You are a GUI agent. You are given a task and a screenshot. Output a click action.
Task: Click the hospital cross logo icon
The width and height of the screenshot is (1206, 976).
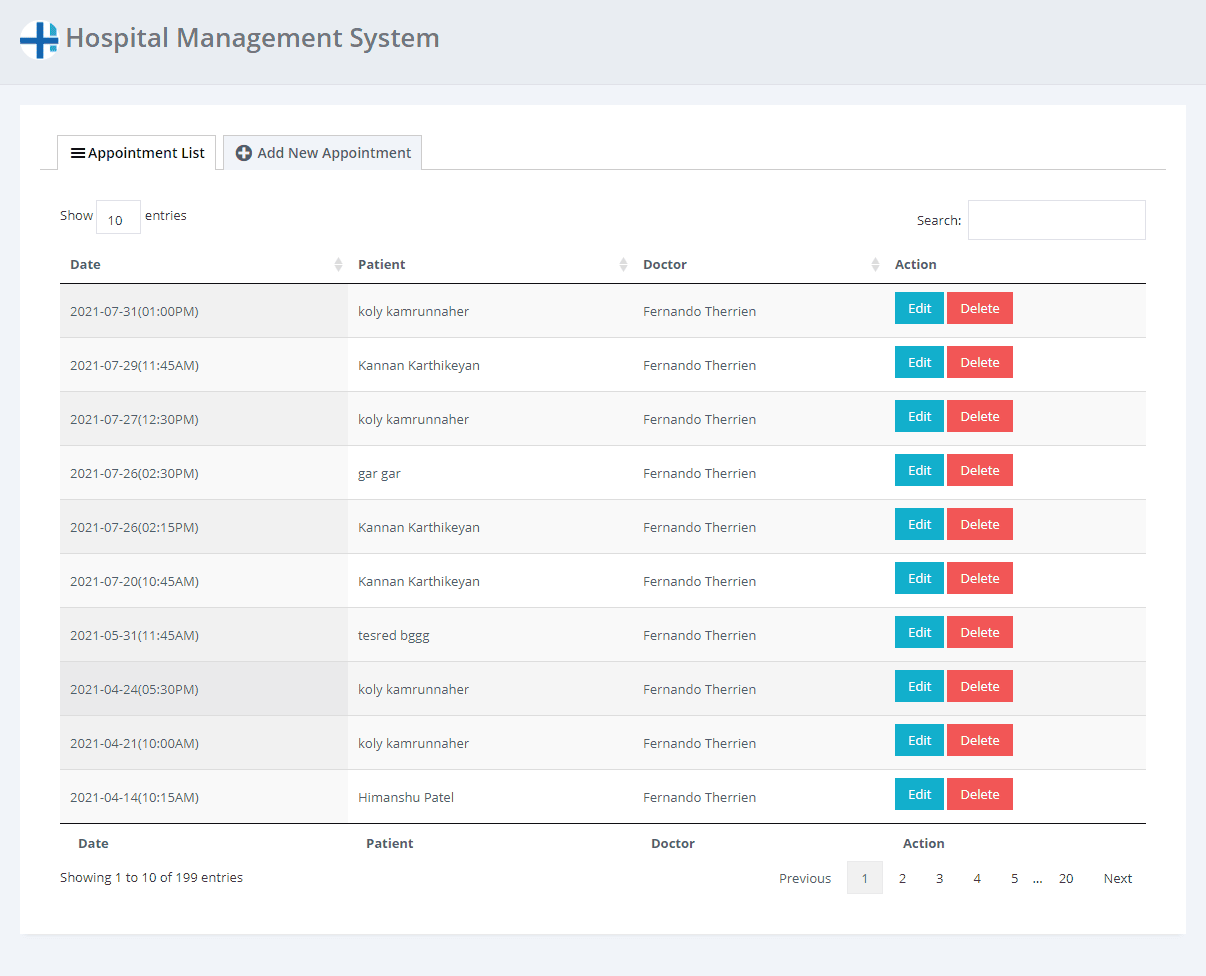(39, 40)
